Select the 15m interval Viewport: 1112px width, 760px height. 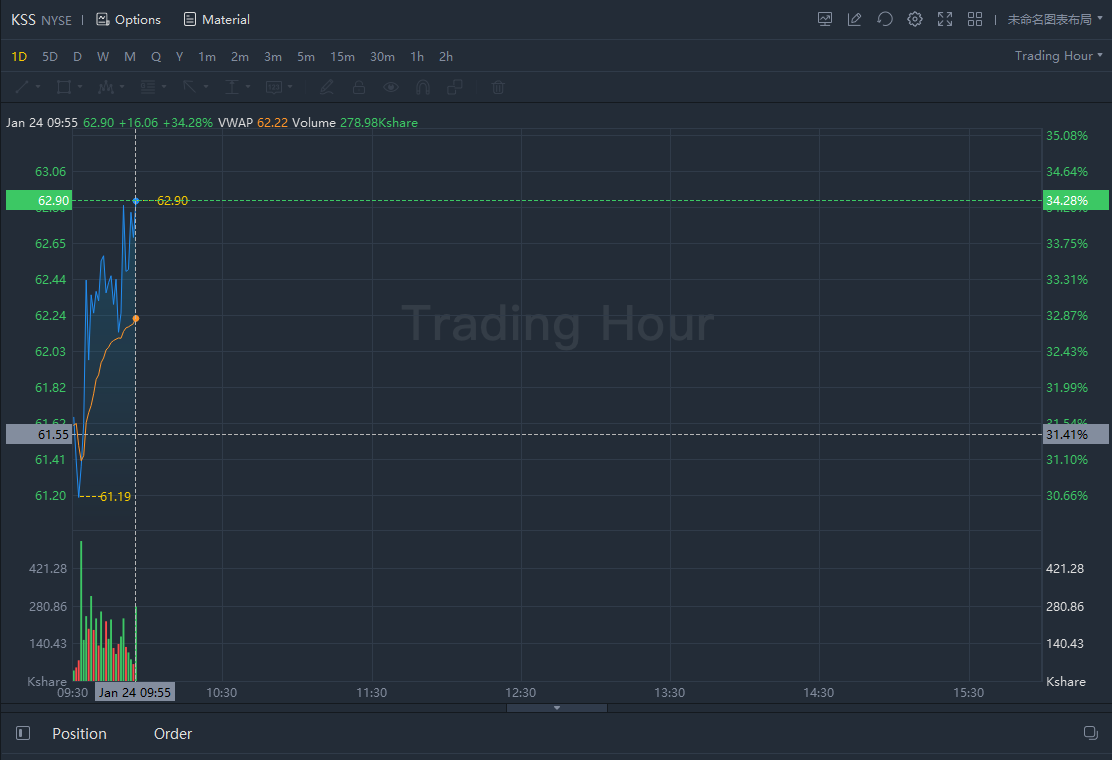coord(343,57)
